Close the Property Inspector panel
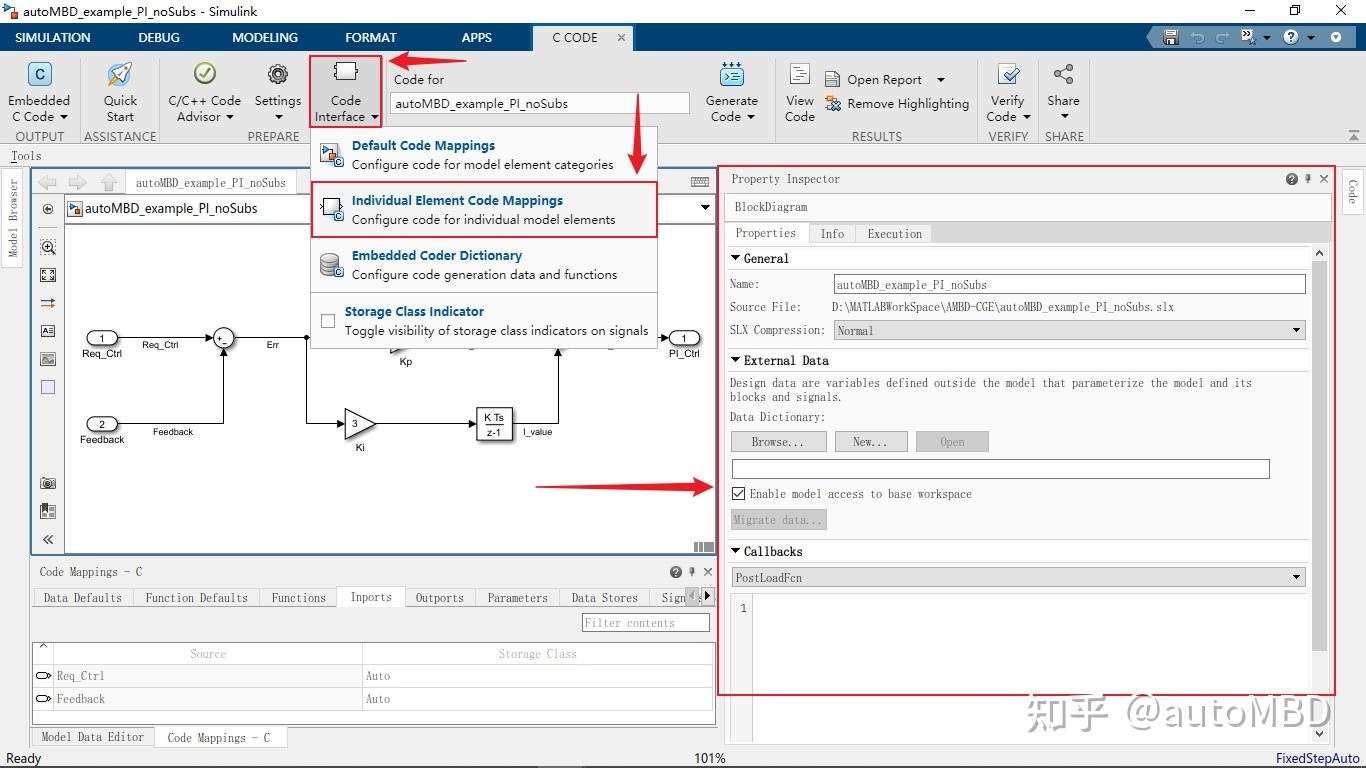The image size is (1366, 768). coord(1324,179)
